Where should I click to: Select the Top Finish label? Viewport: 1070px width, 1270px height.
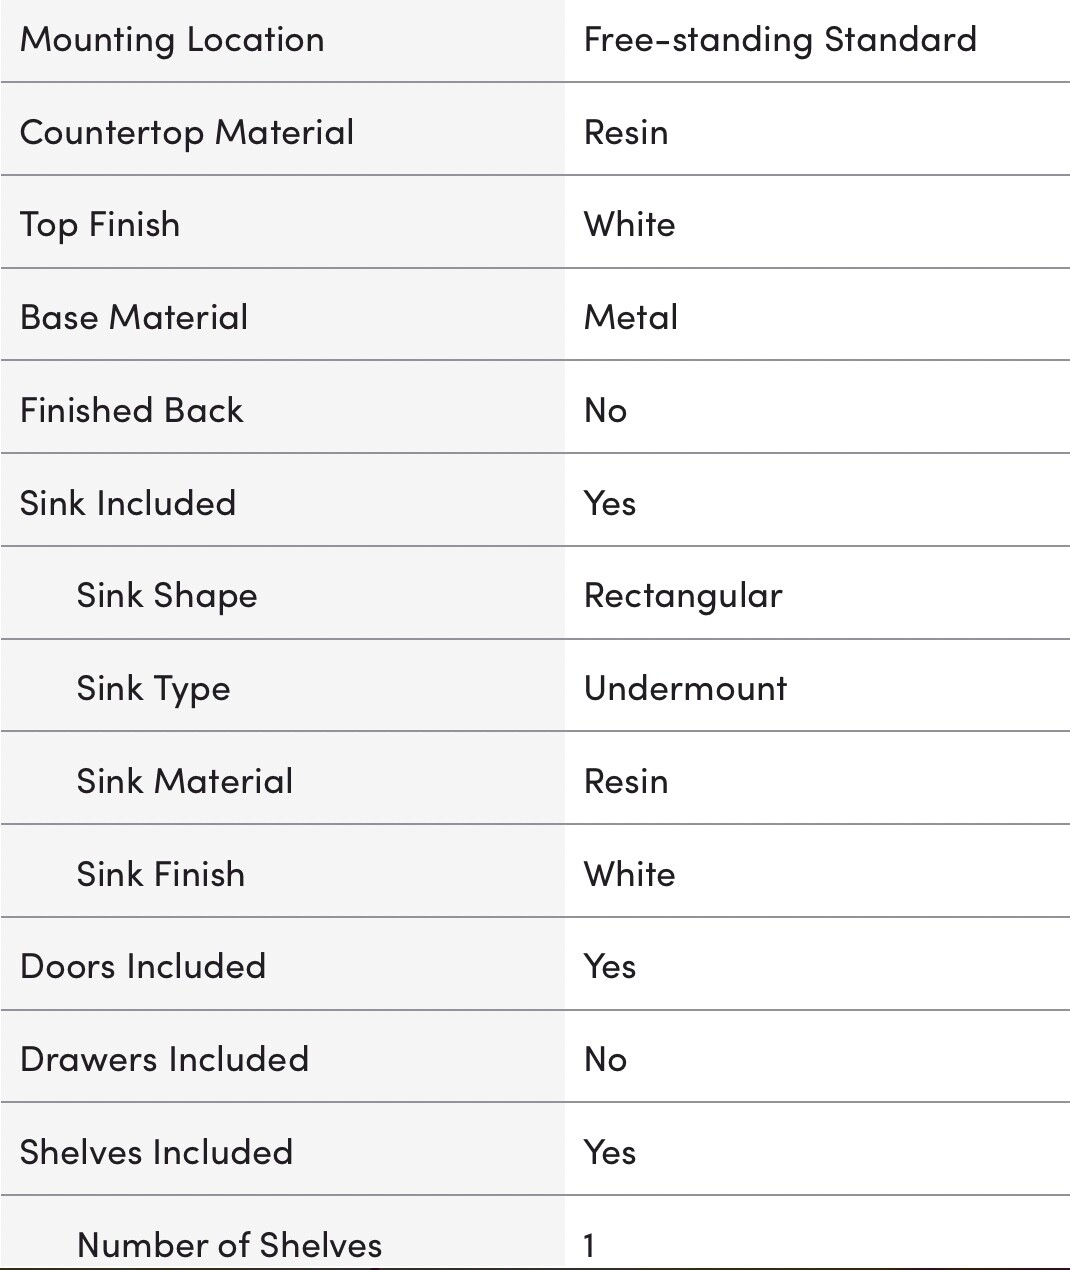(x=100, y=225)
